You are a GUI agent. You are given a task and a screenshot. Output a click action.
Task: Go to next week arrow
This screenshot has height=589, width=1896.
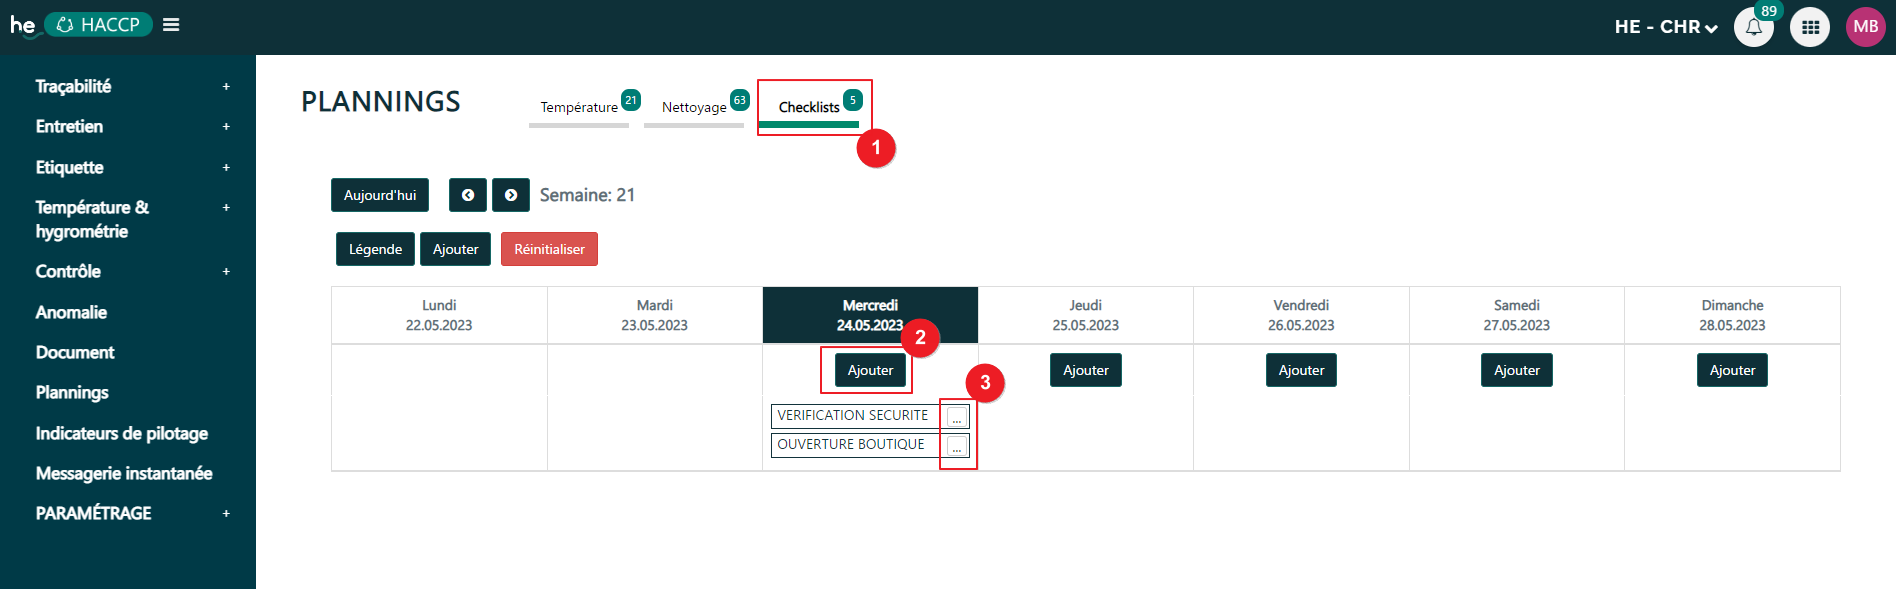pos(511,195)
